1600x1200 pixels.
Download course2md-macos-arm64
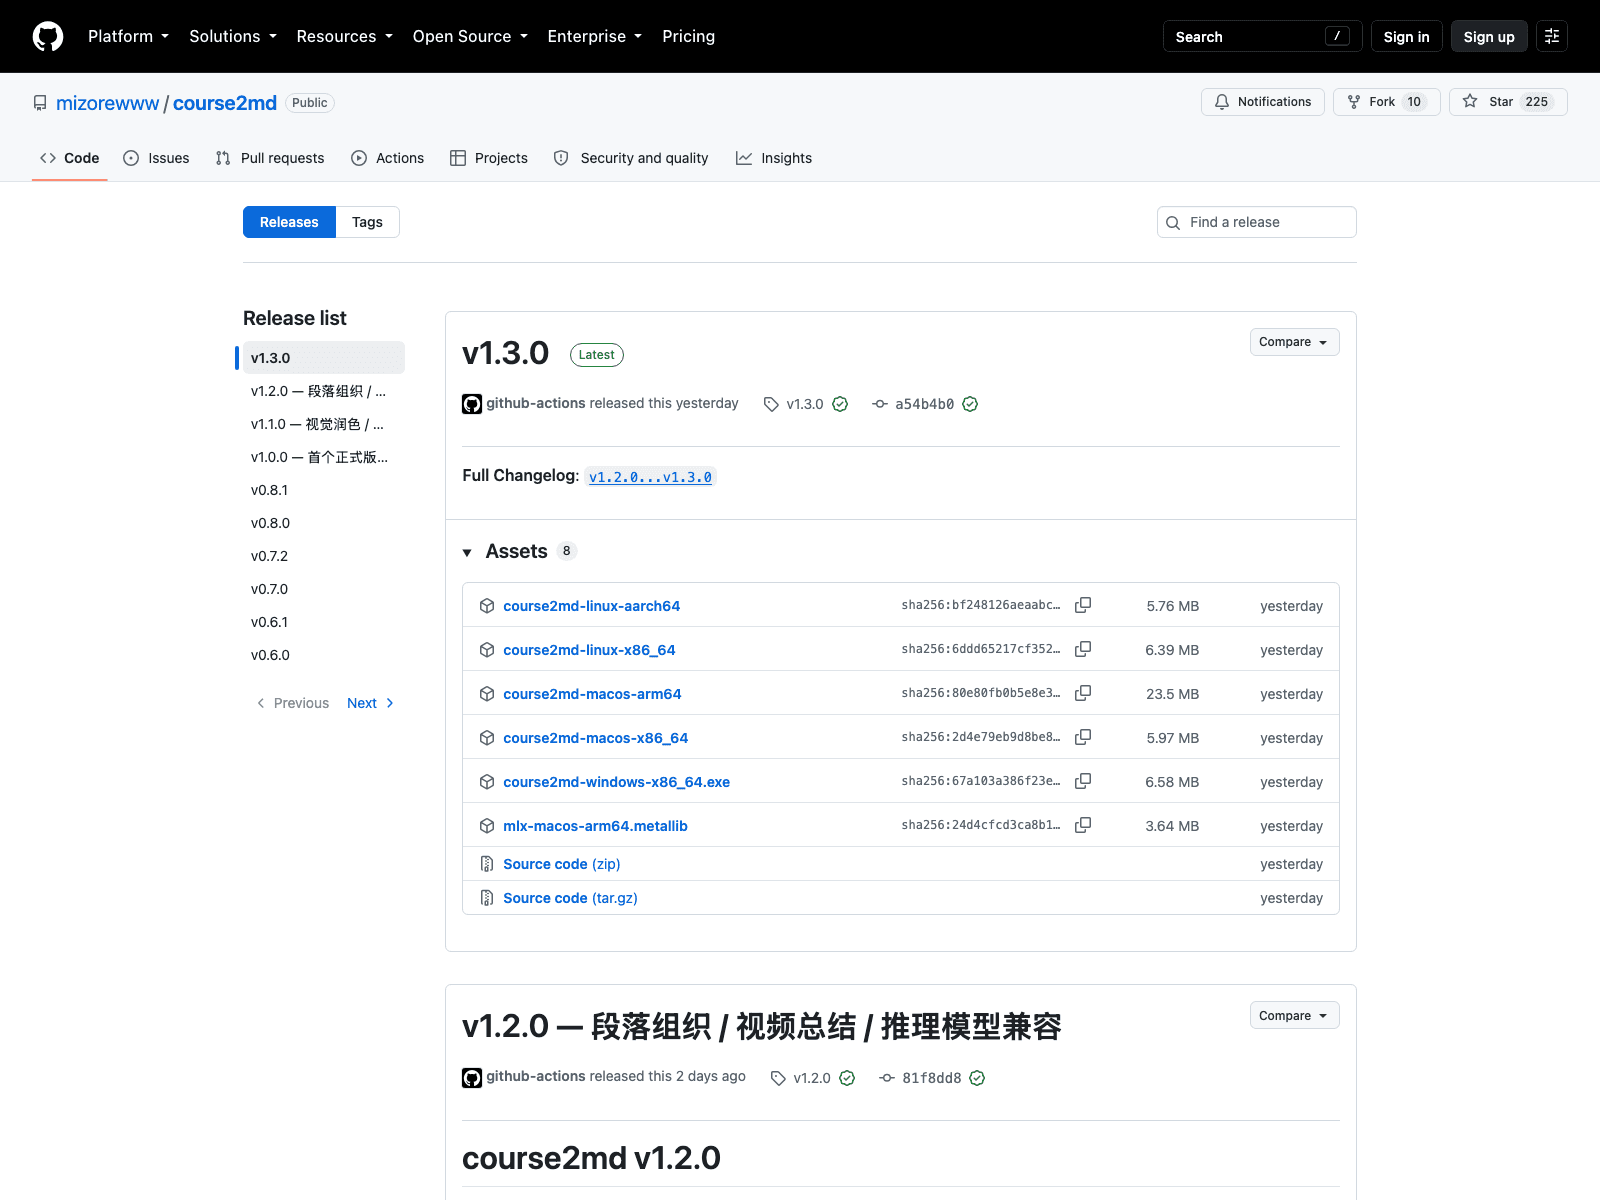coord(592,694)
